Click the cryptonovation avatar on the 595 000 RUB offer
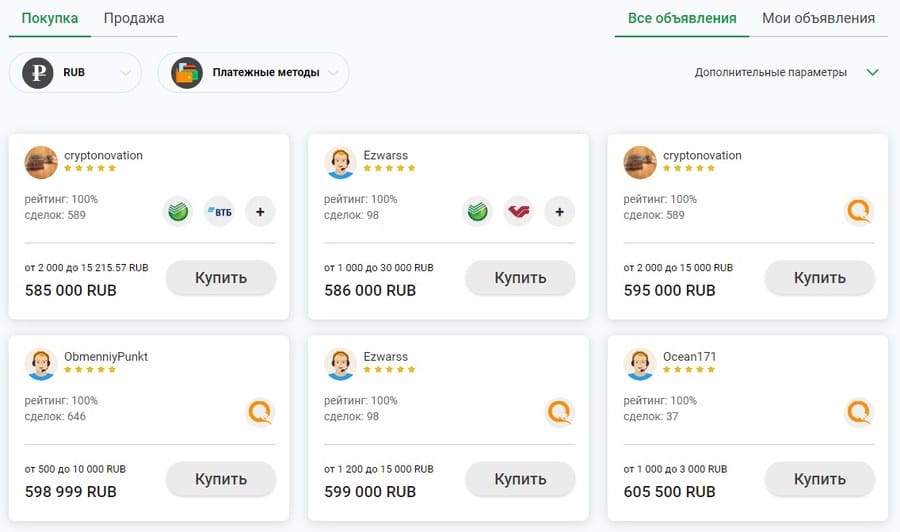Viewport: 900px width, 532px height. pos(641,162)
